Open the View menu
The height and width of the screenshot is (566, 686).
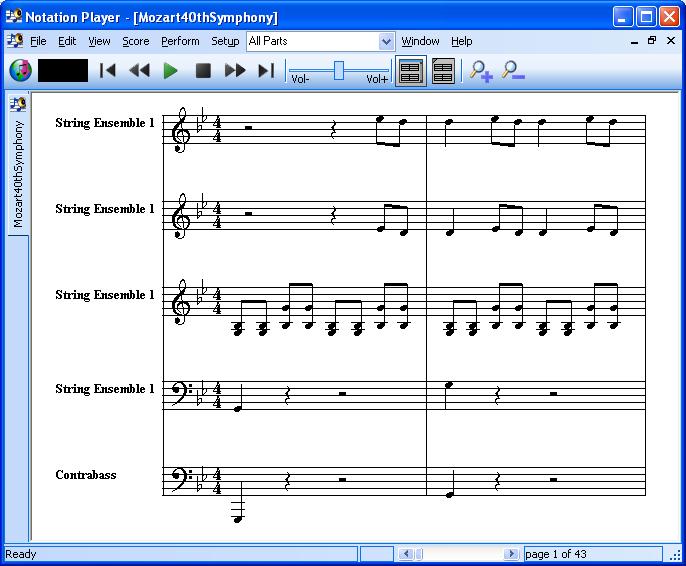coord(99,41)
